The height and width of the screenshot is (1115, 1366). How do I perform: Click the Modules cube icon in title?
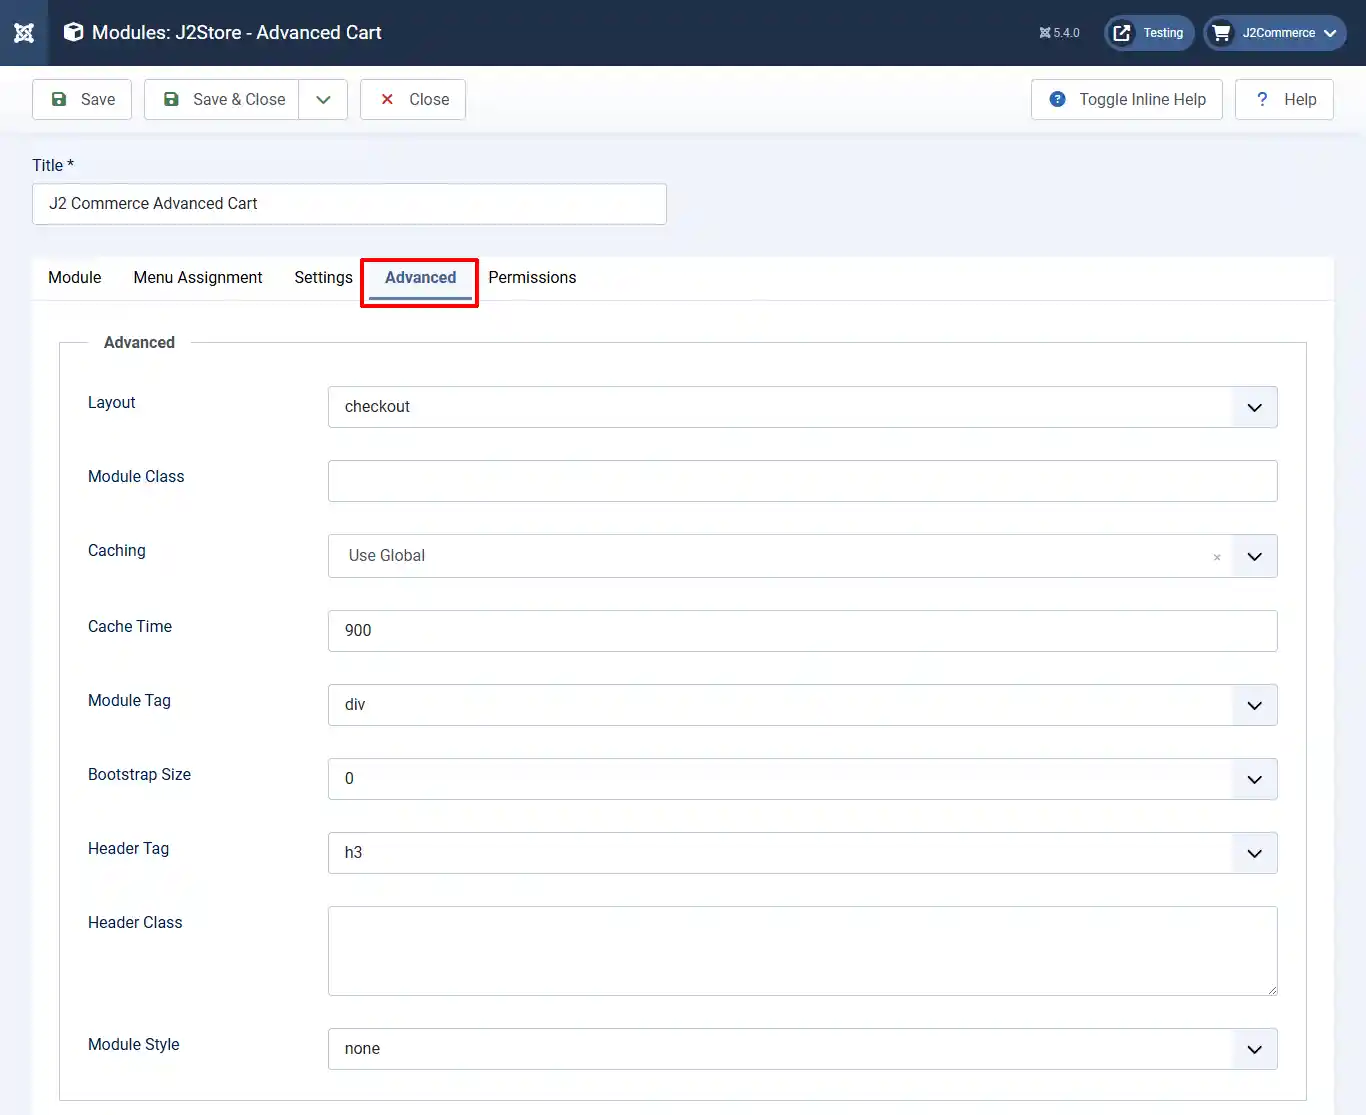tap(73, 33)
